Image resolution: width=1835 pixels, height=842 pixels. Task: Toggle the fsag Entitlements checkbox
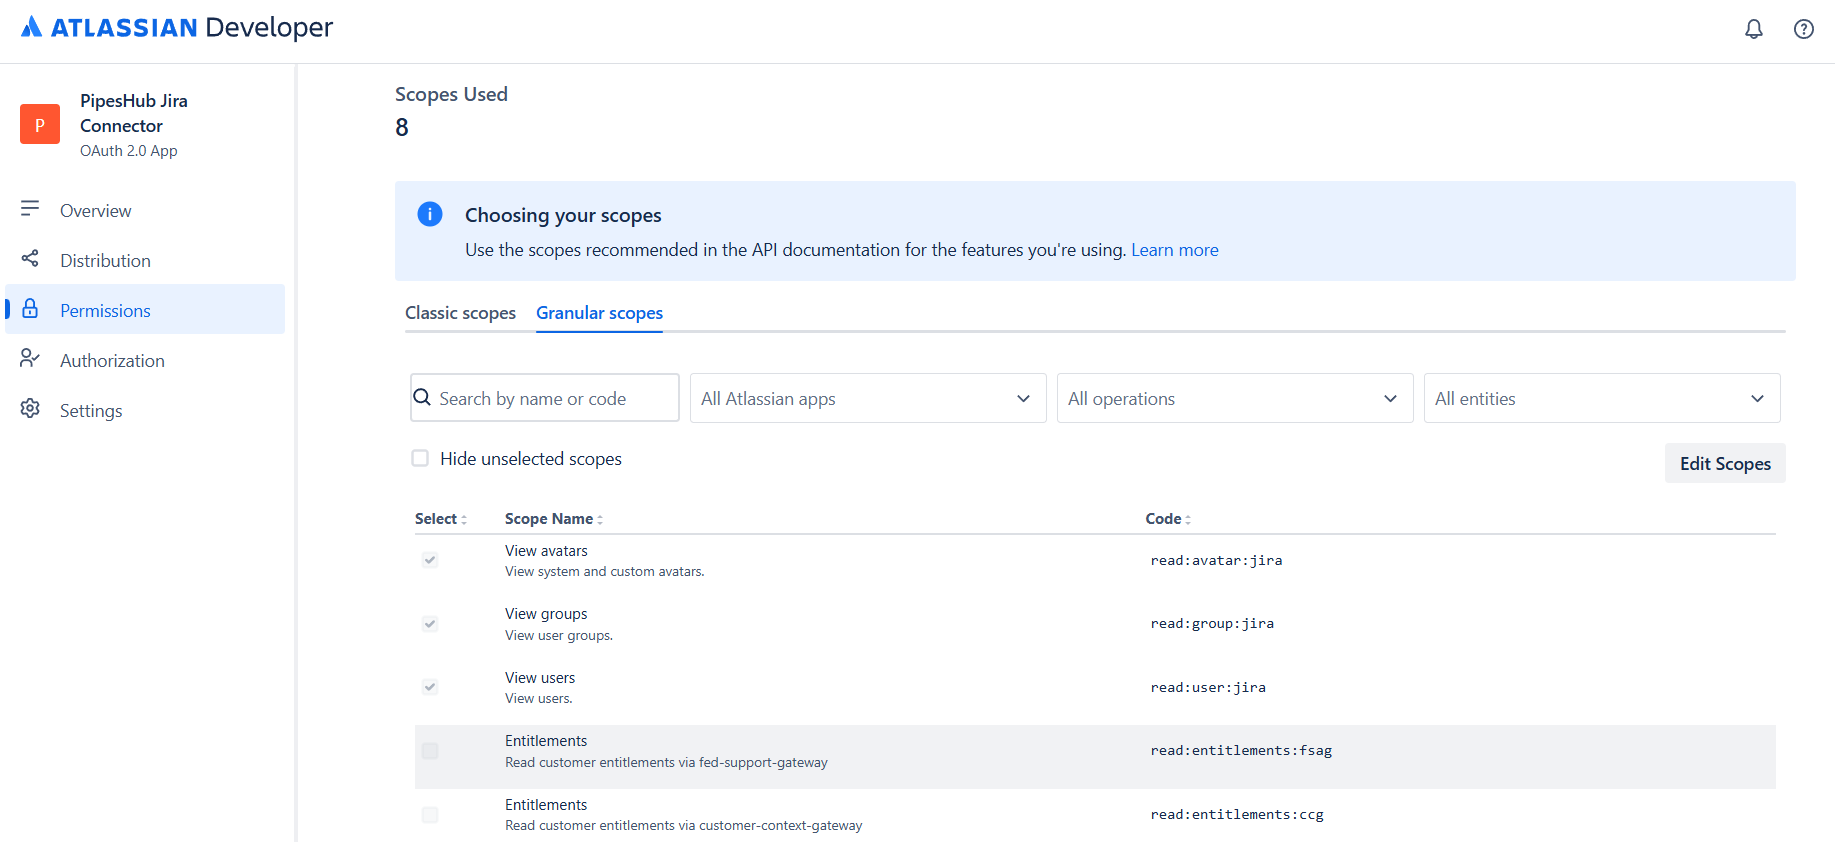coord(430,751)
